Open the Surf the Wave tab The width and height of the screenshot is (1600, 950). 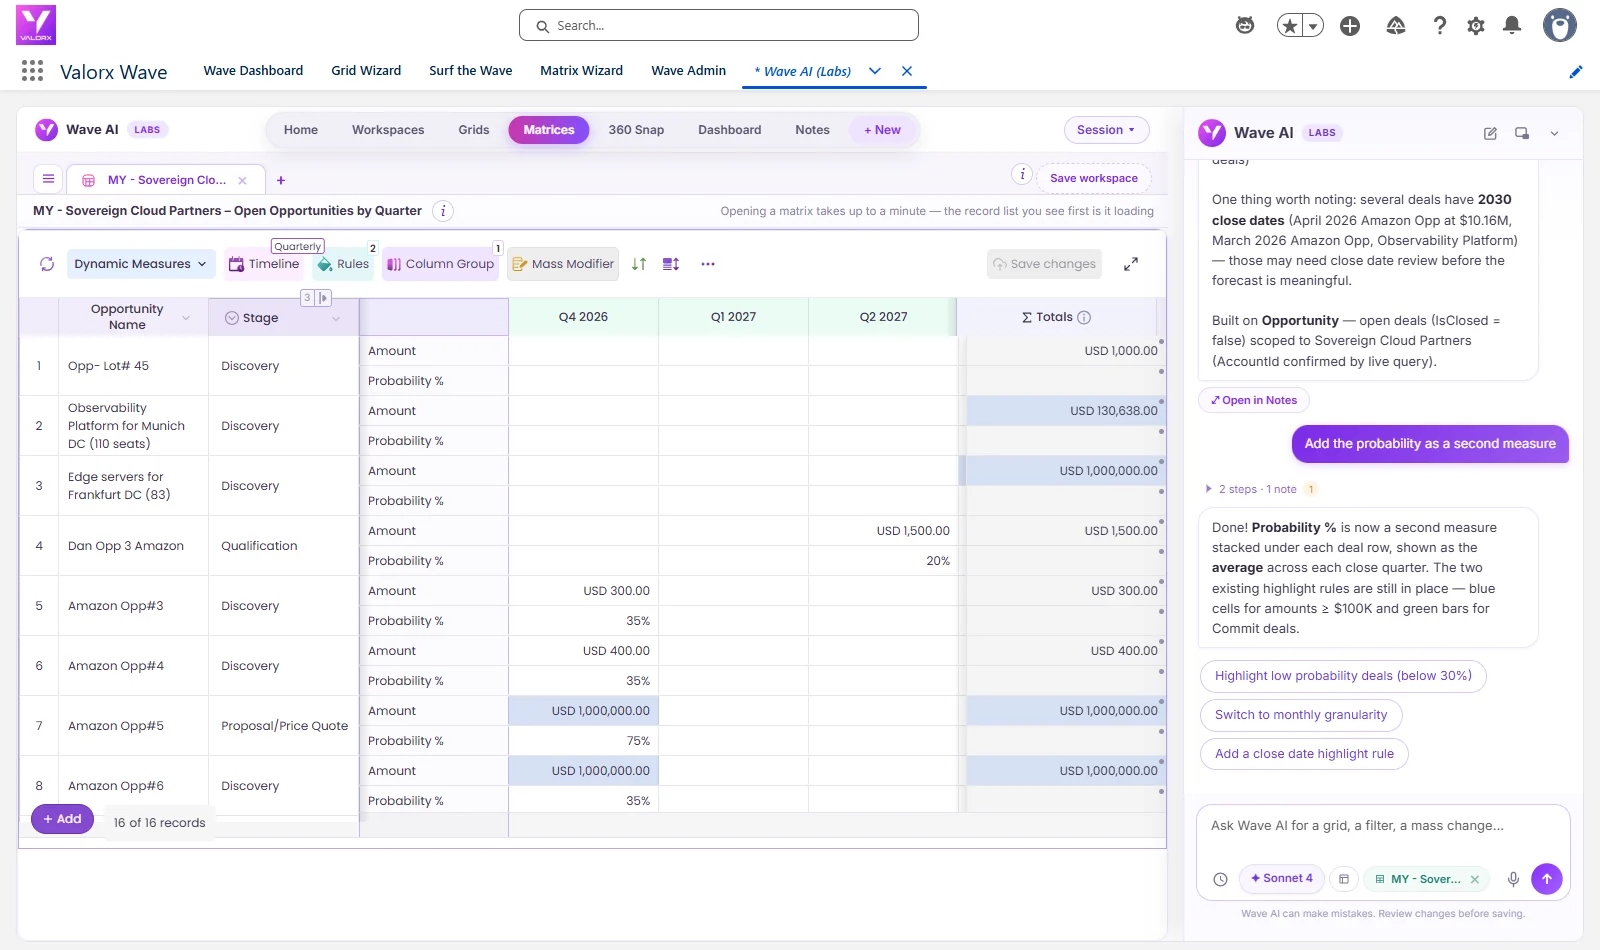471,71
